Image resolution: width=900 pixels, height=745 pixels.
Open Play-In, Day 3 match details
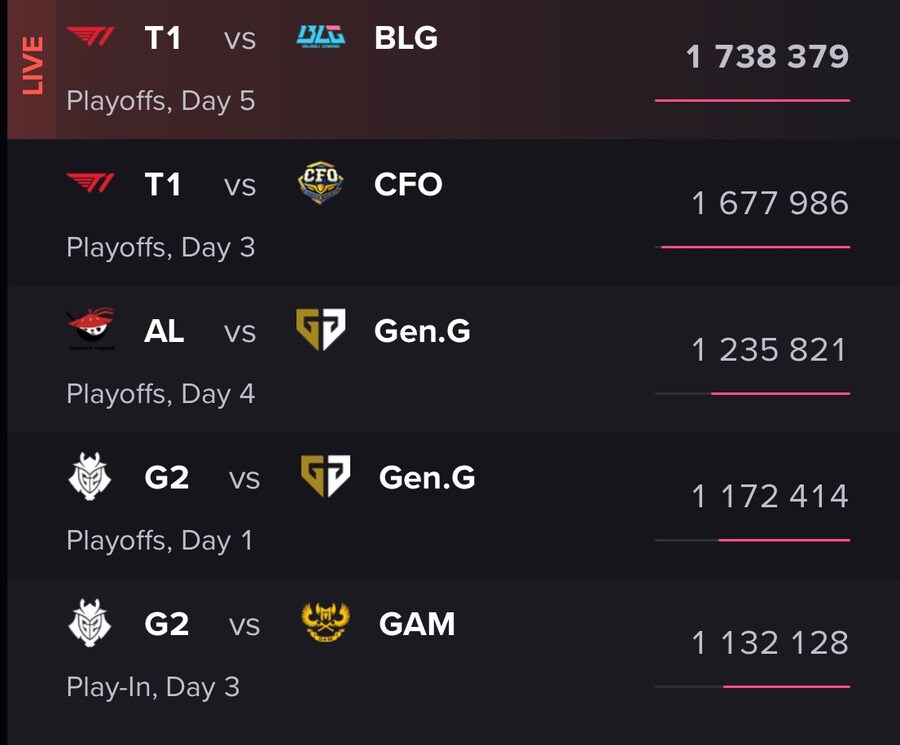153,686
